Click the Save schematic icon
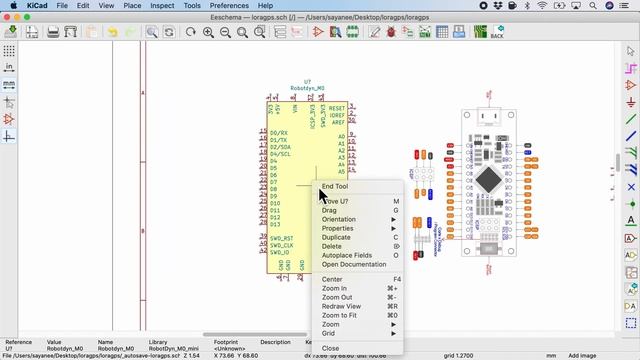Screen dimensions: 640x360 tap(11, 31)
